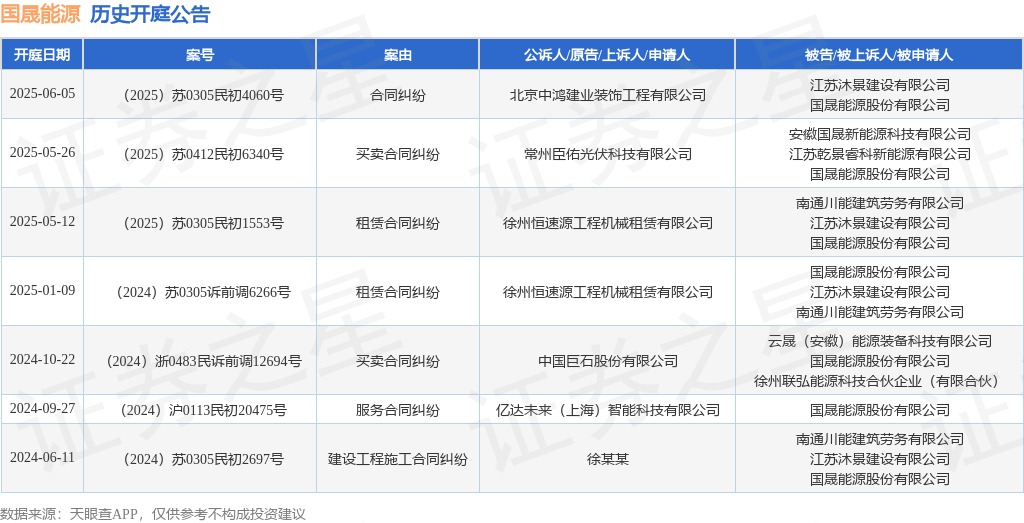Viewport: 1024px width, 523px height.
Task: Click 国晟能源股份有限公司 in the 2025-01-09 row
Action: [880, 272]
